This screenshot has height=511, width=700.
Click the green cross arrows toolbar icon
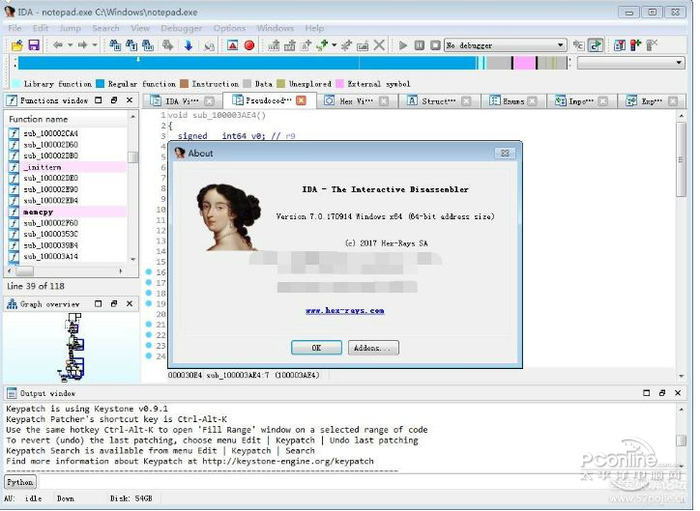coord(322,45)
